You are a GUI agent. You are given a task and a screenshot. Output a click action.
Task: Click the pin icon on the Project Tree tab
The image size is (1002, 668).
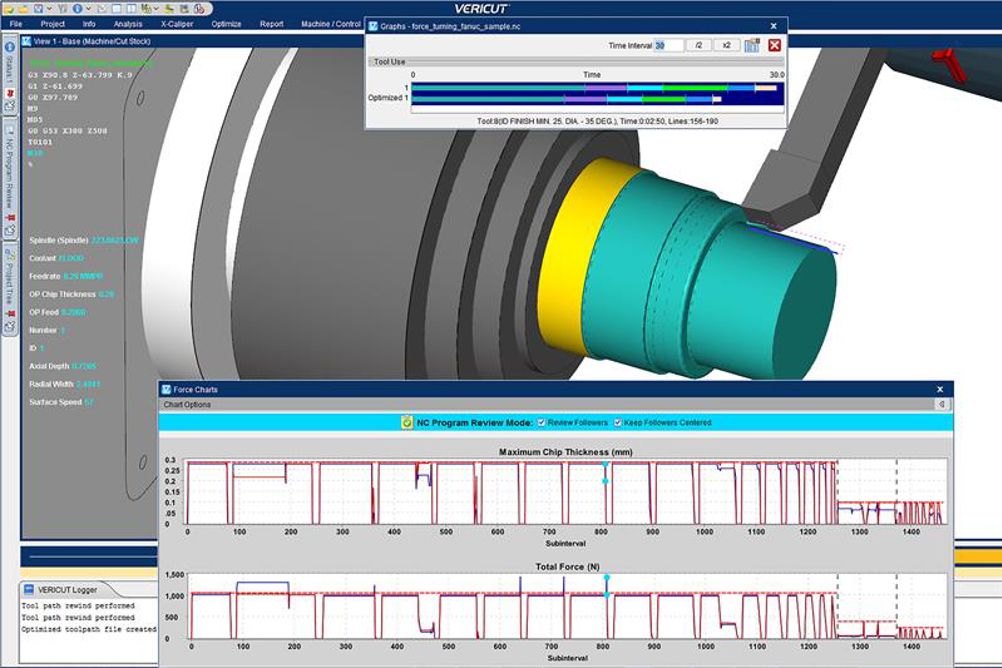[10, 313]
